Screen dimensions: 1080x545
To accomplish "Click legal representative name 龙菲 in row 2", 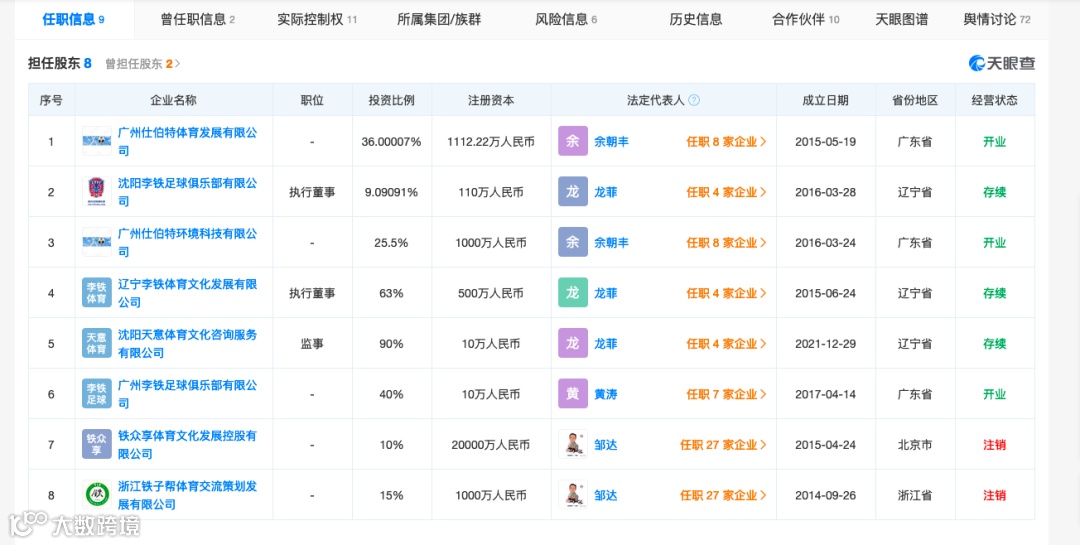I will [x=606, y=192].
